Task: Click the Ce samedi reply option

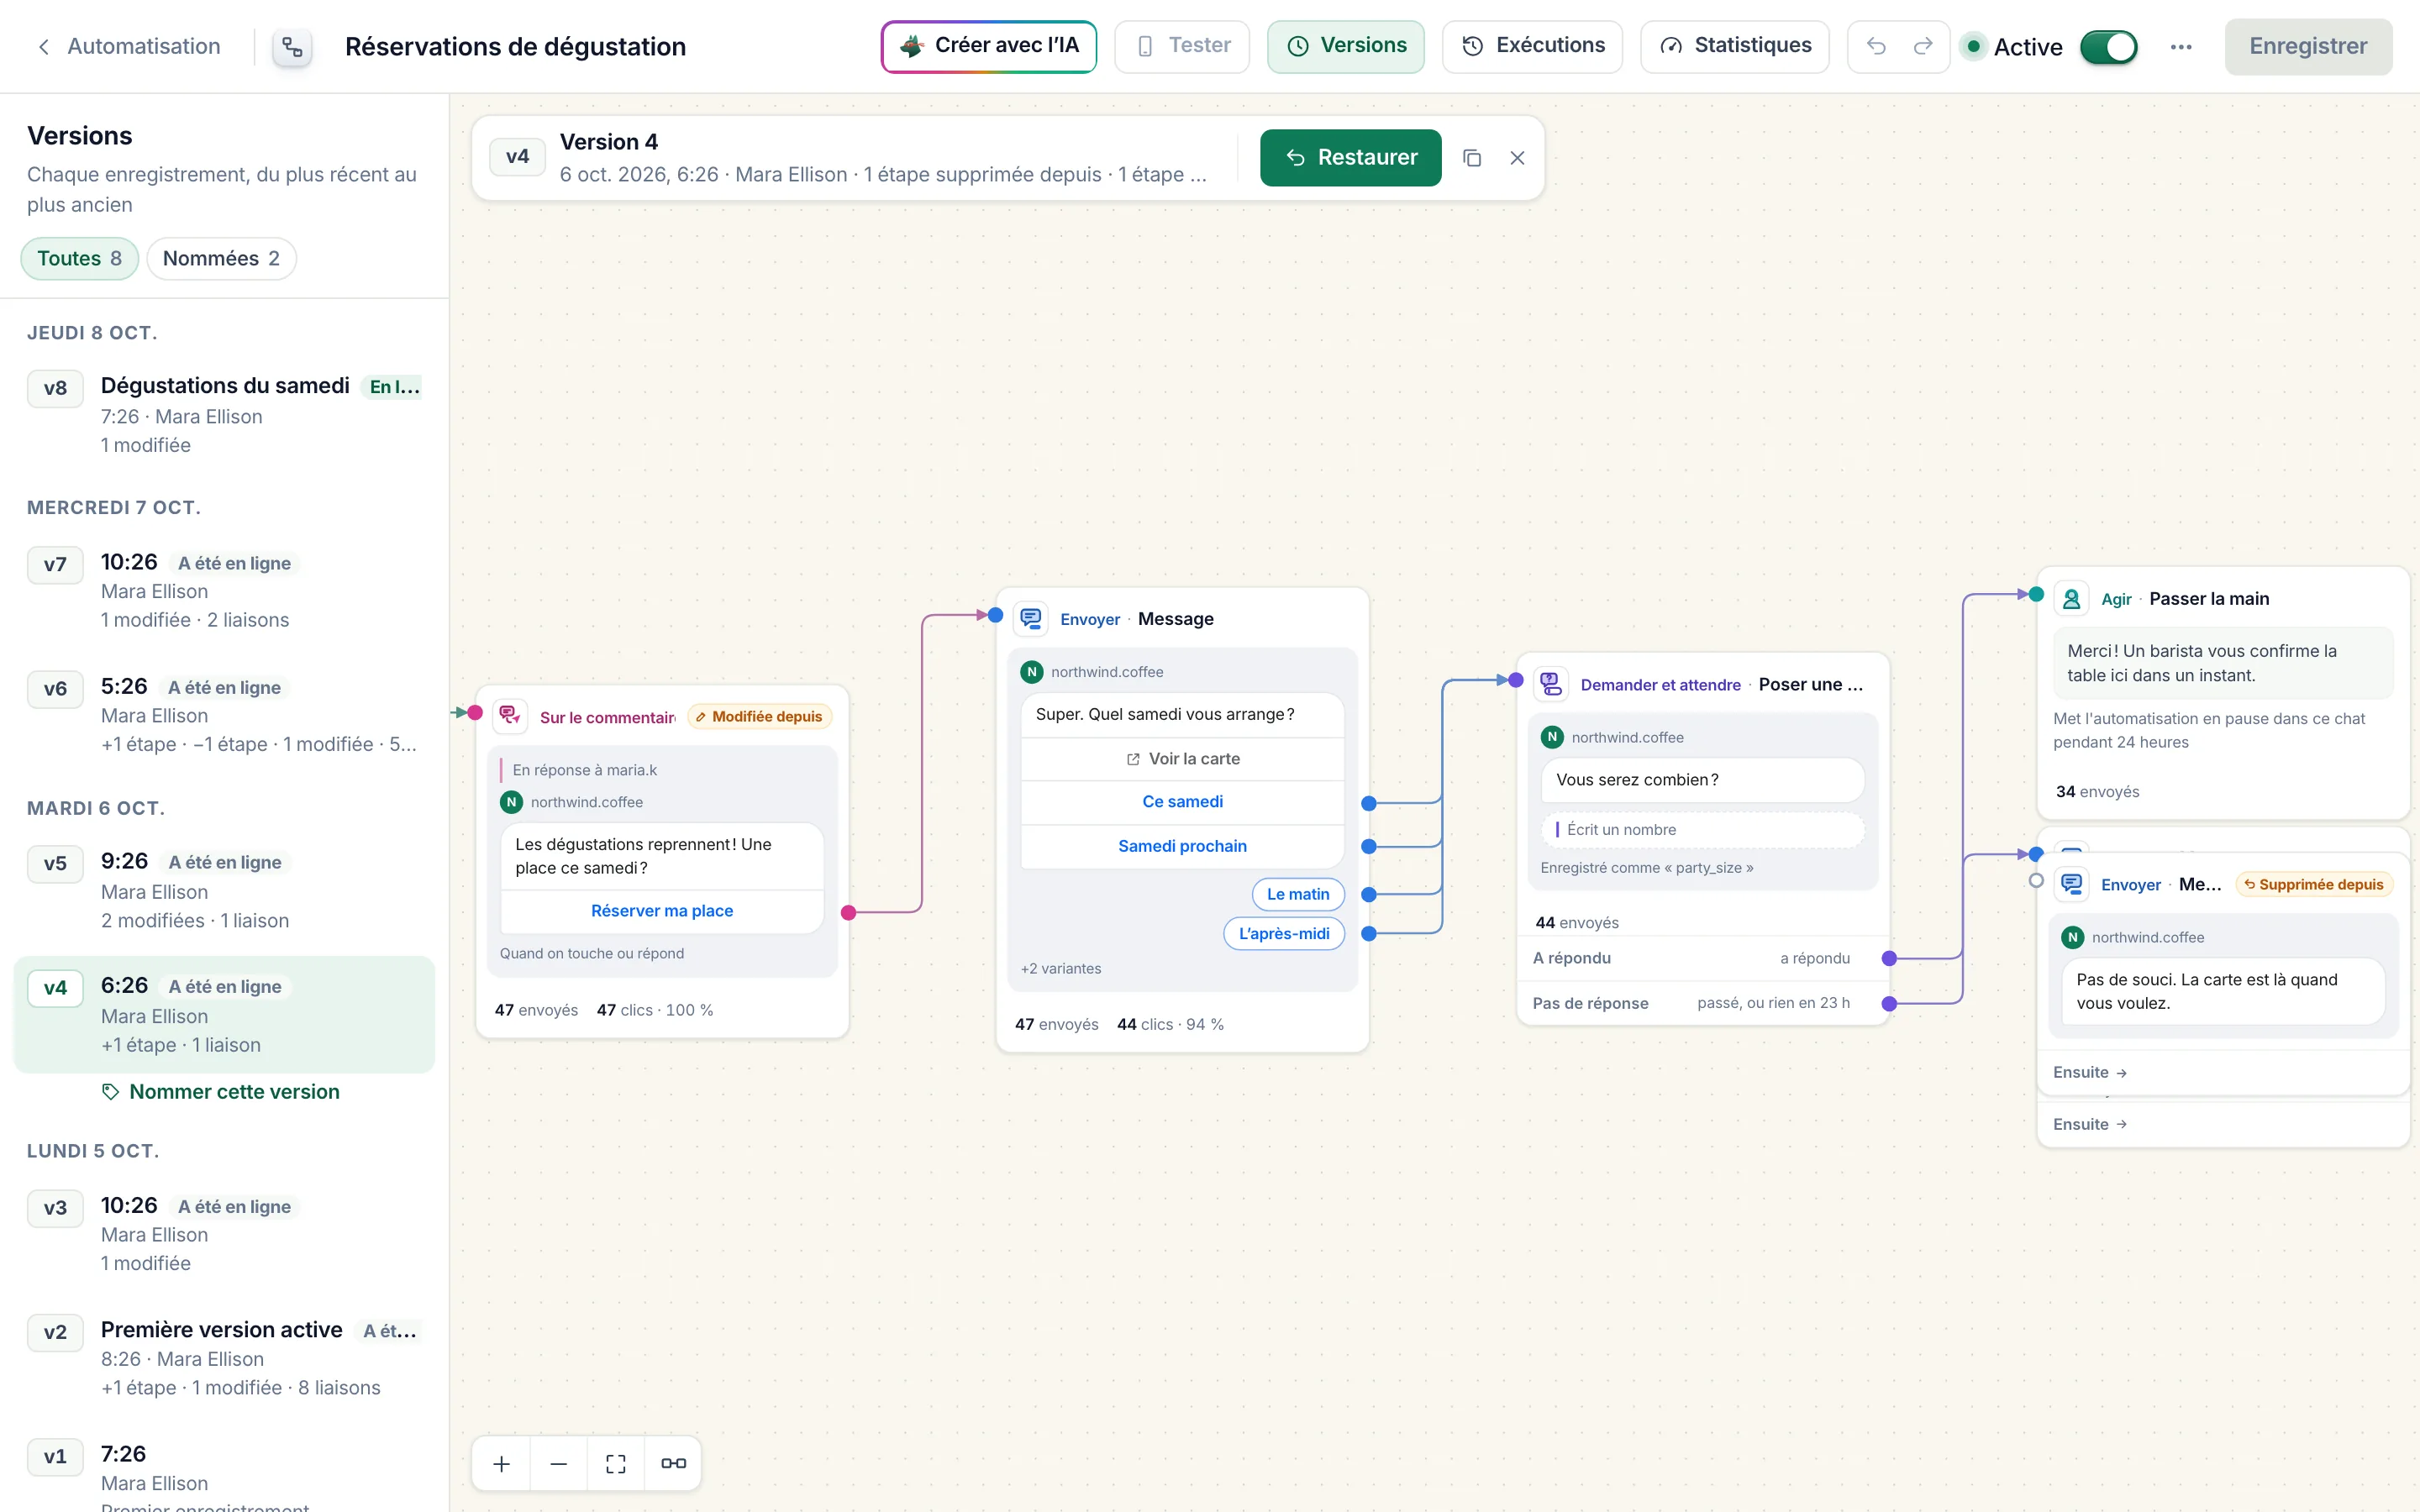Action: (x=1182, y=801)
